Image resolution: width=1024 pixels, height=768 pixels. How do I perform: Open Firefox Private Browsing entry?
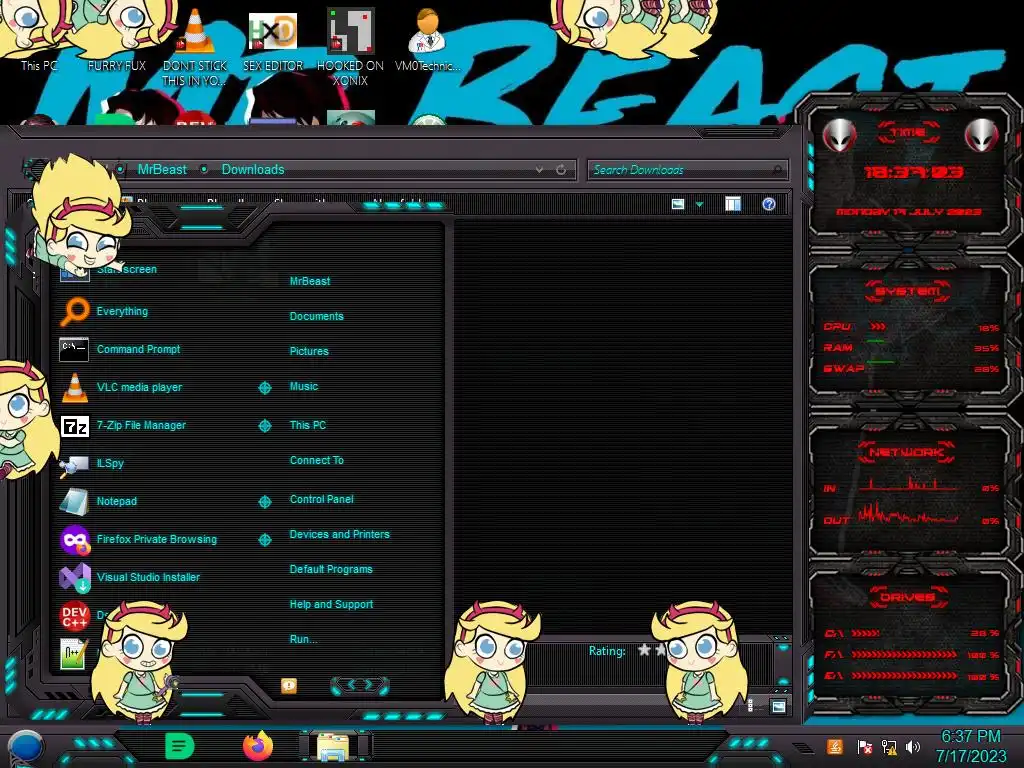(139, 539)
